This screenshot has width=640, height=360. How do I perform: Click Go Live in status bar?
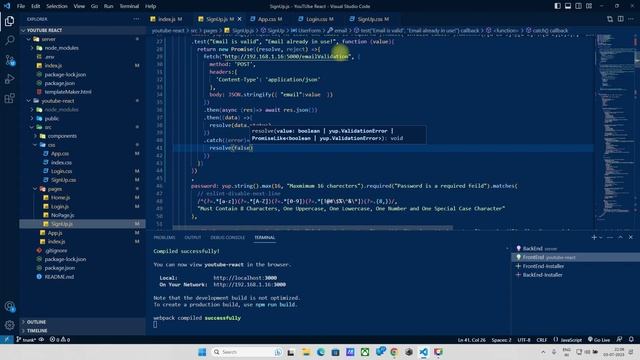coord(599,340)
